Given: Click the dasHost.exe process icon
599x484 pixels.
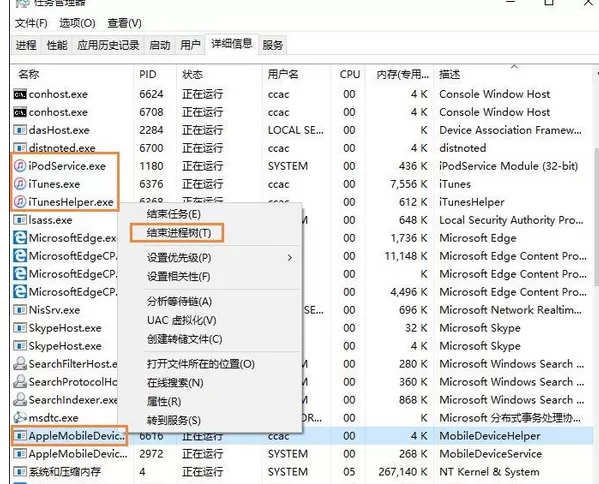Looking at the screenshot, I should pyautogui.click(x=20, y=130).
